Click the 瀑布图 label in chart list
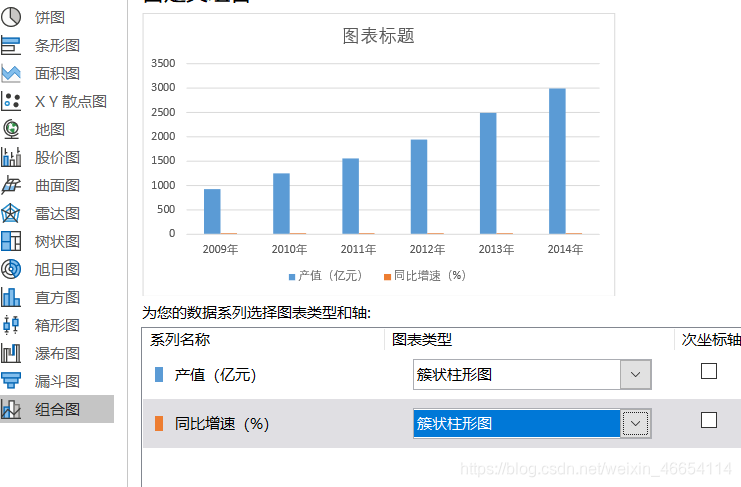The height and width of the screenshot is (487, 741). point(57,353)
